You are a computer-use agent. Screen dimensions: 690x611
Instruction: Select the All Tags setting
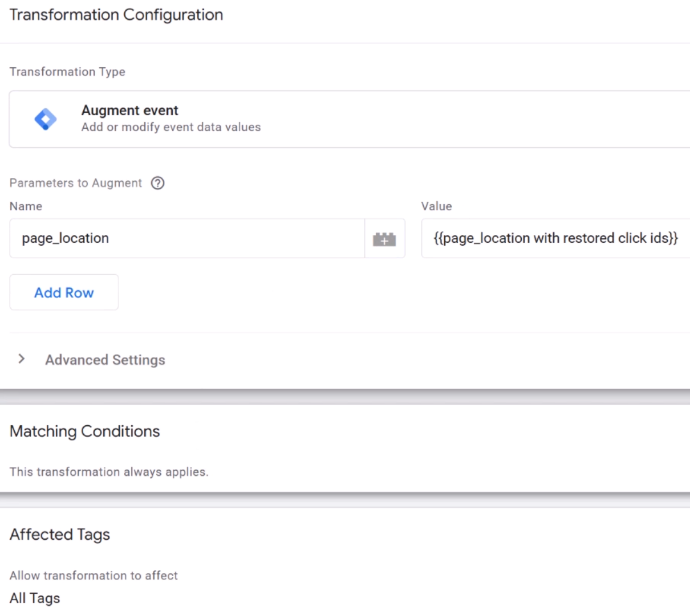(x=35, y=598)
